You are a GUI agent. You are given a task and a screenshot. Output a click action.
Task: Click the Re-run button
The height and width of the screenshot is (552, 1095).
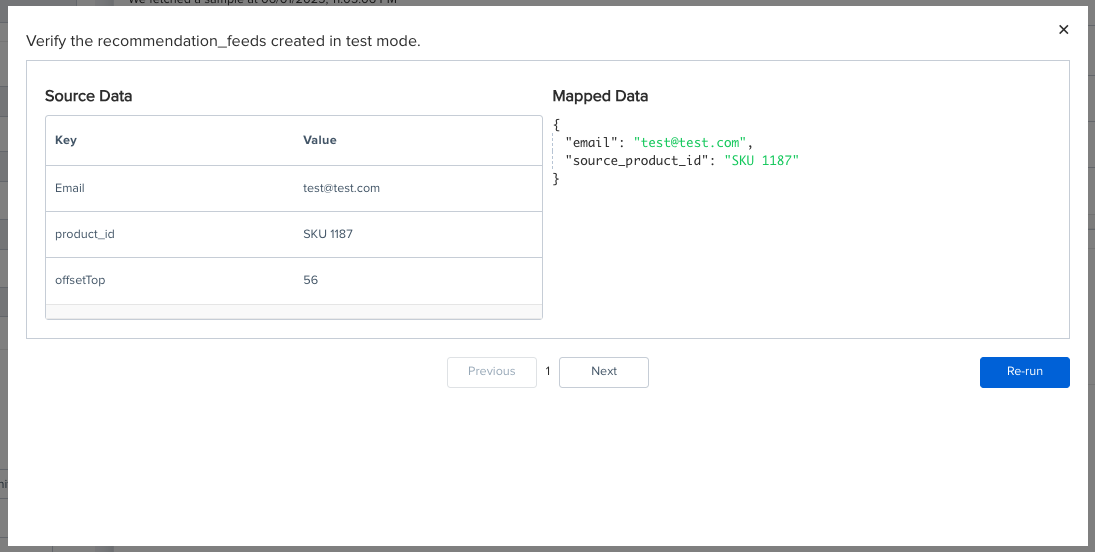[x=1024, y=372]
